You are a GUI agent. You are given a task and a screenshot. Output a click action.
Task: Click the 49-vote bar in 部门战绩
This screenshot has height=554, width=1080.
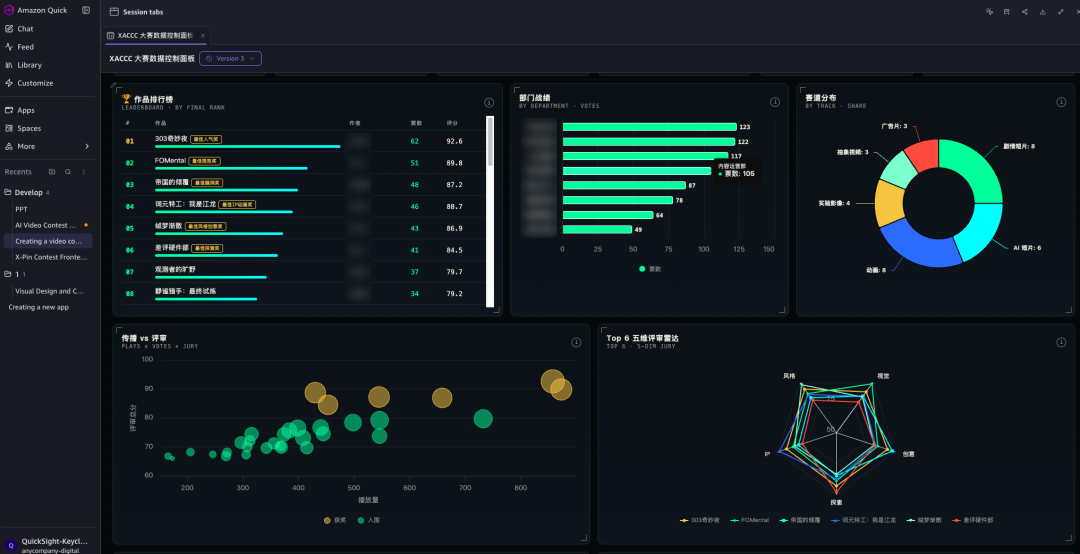pyautogui.click(x=597, y=229)
